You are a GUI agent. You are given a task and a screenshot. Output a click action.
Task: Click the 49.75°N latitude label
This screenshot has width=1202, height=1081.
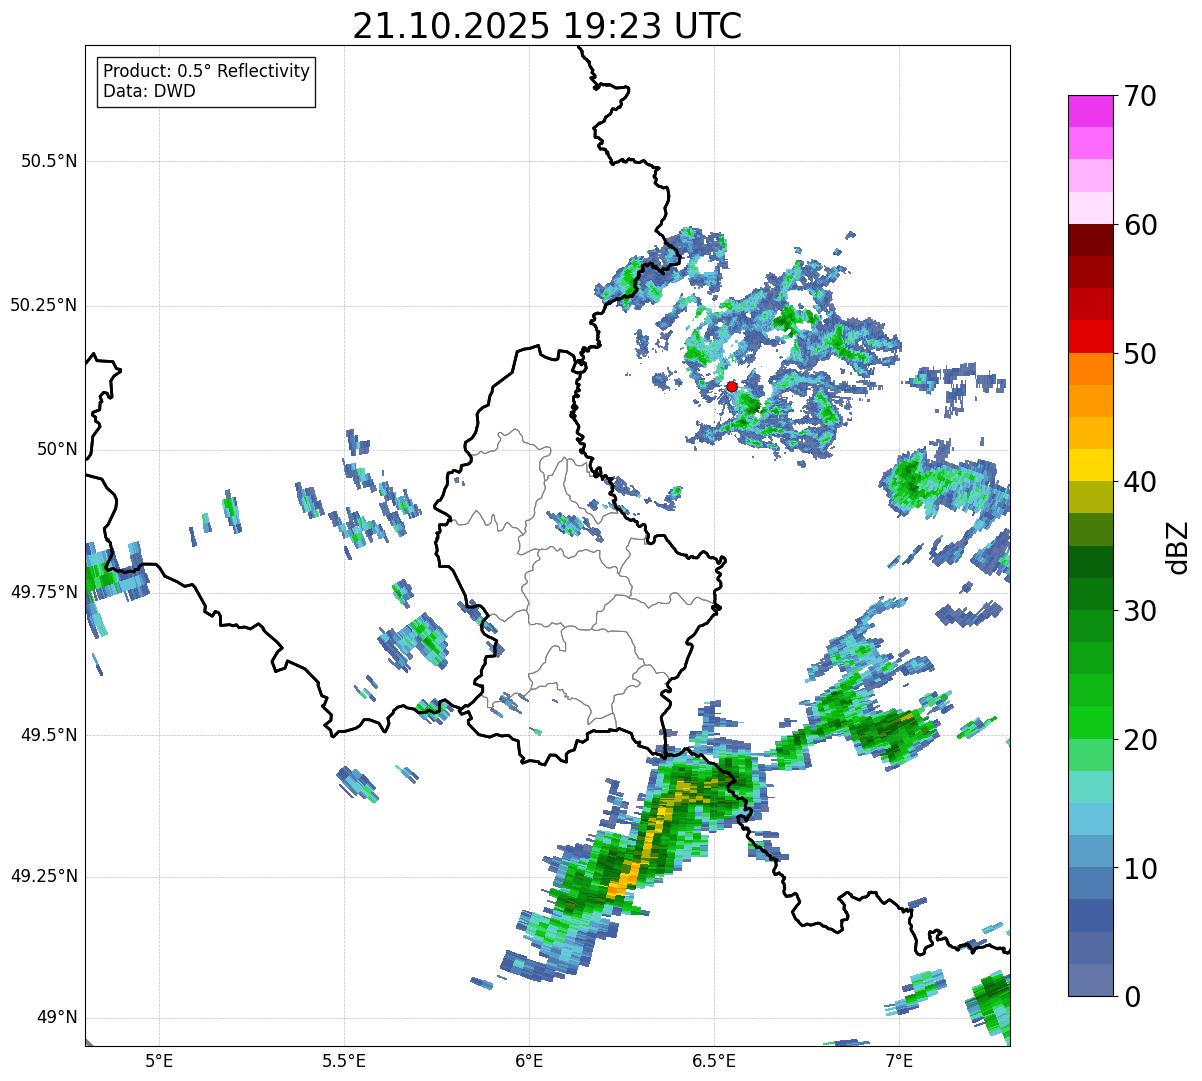click(x=43, y=592)
